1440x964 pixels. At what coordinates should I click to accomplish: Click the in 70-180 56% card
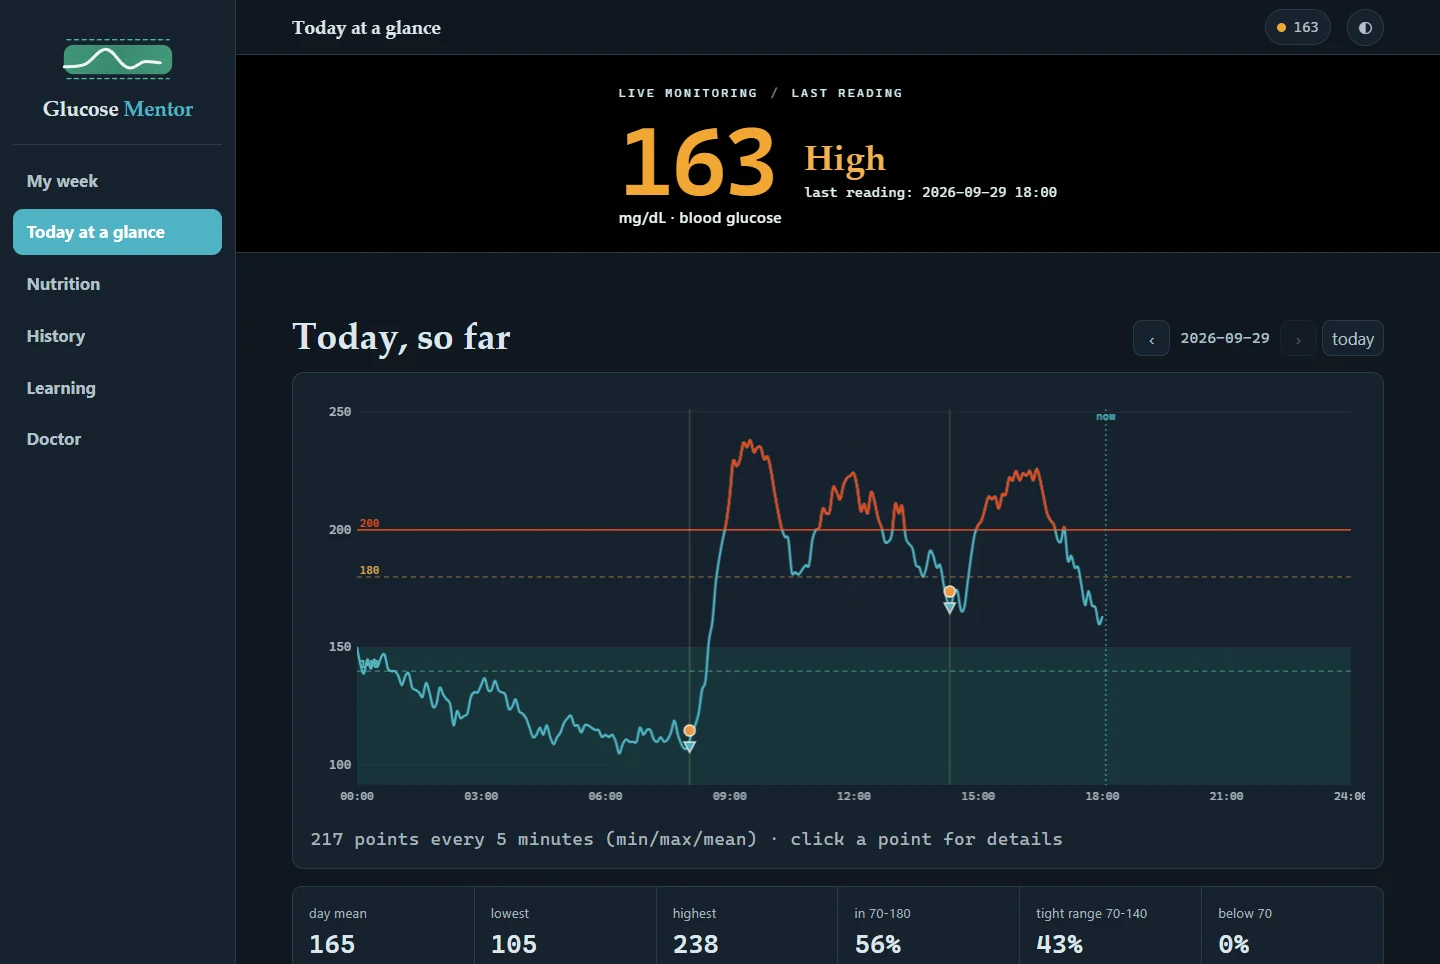(928, 926)
